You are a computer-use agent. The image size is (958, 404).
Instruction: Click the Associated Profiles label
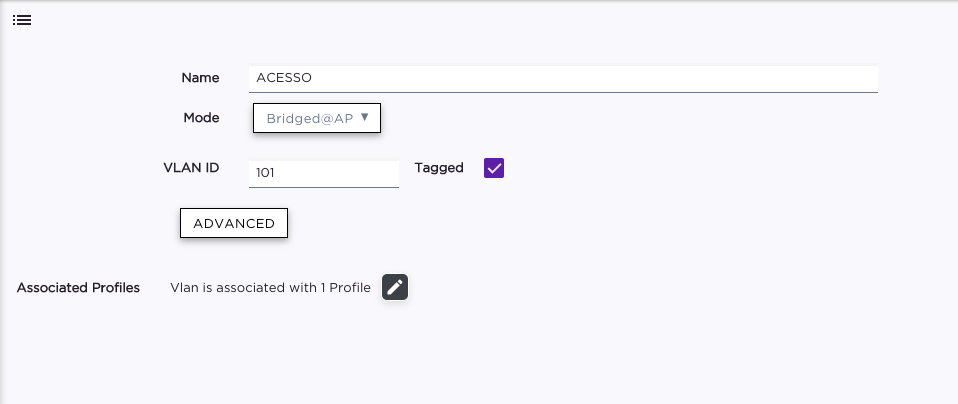(x=78, y=288)
